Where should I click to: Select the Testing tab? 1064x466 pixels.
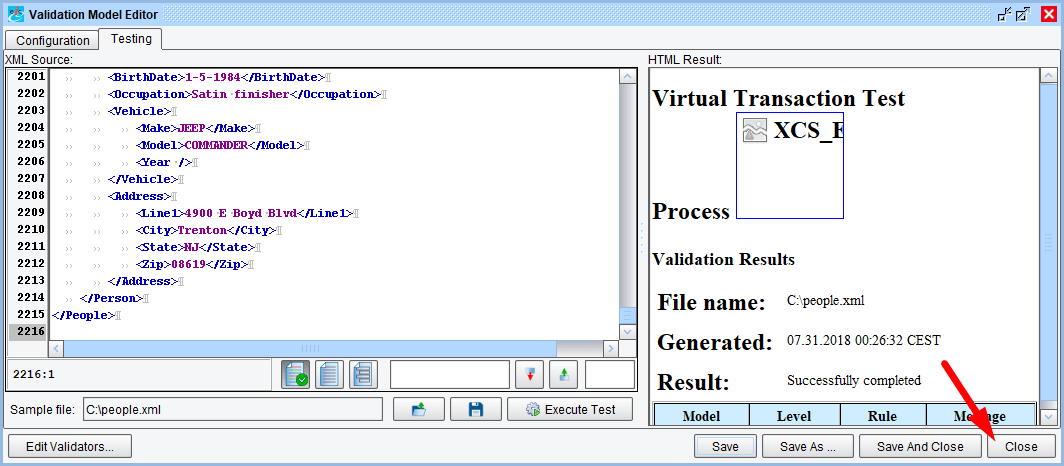(131, 39)
